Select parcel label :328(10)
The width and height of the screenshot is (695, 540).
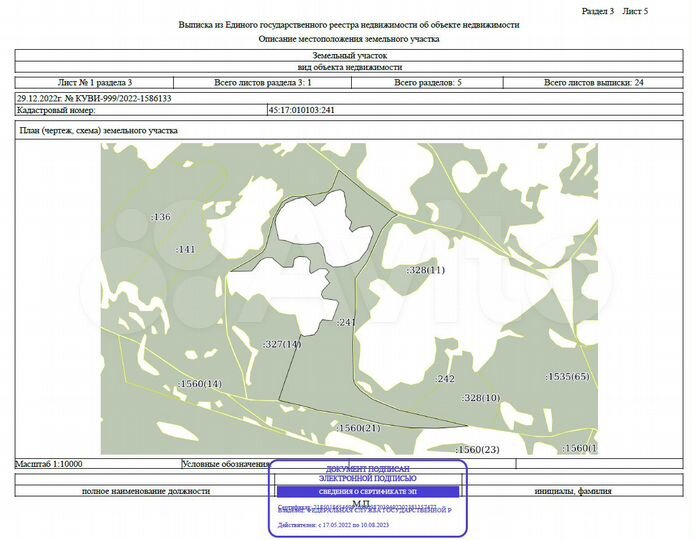tap(481, 398)
